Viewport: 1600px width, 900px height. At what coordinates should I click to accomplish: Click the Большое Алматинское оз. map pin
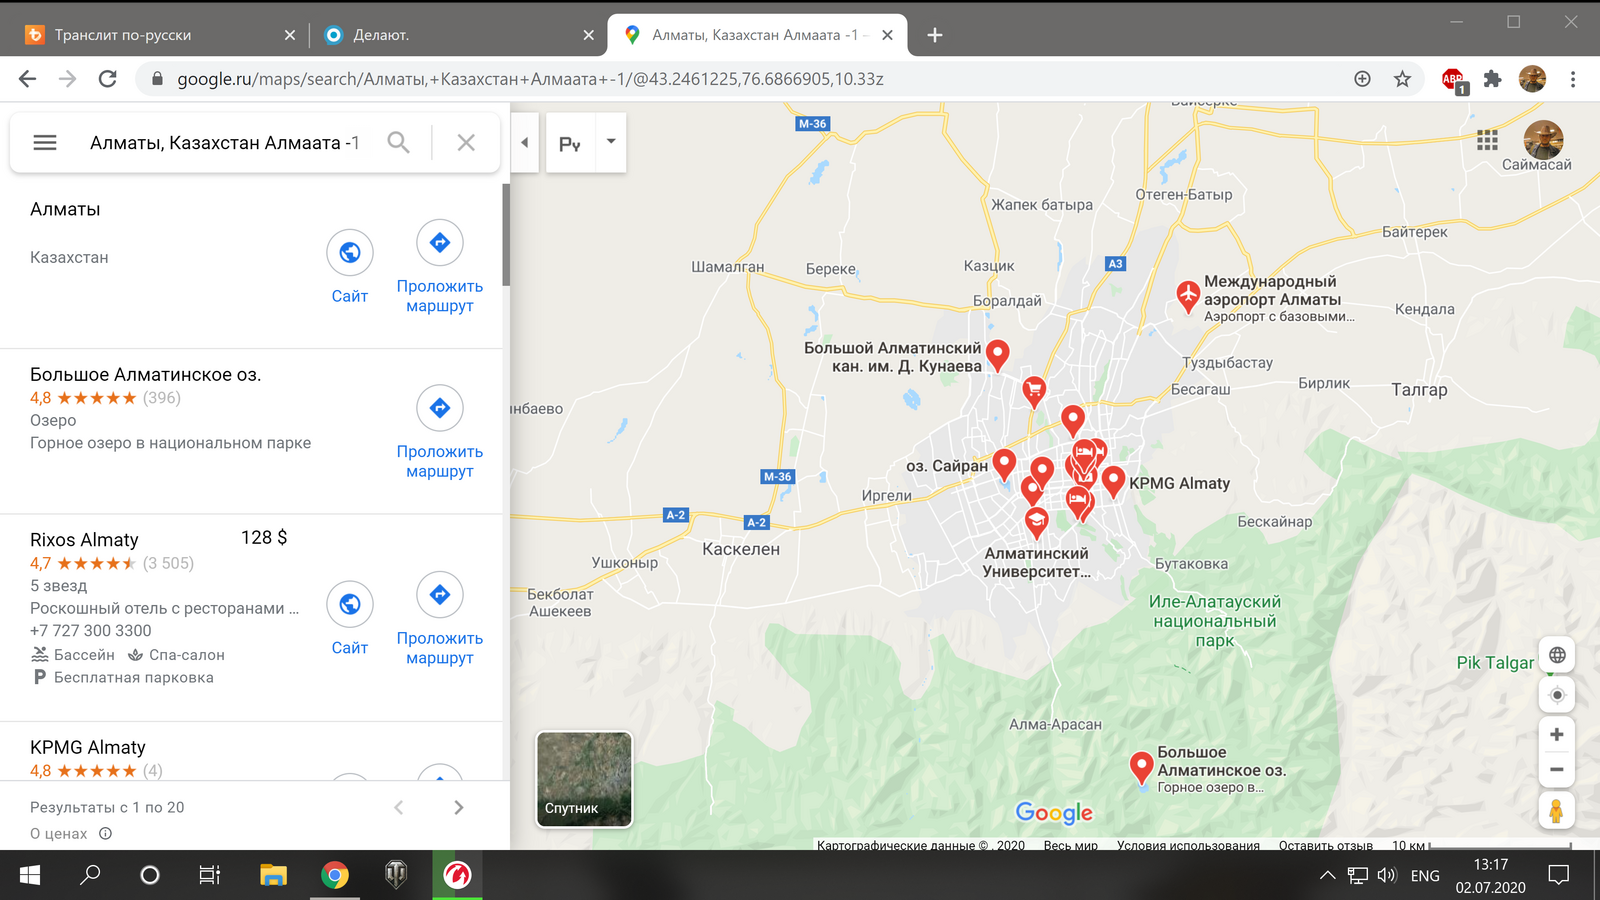[1141, 768]
